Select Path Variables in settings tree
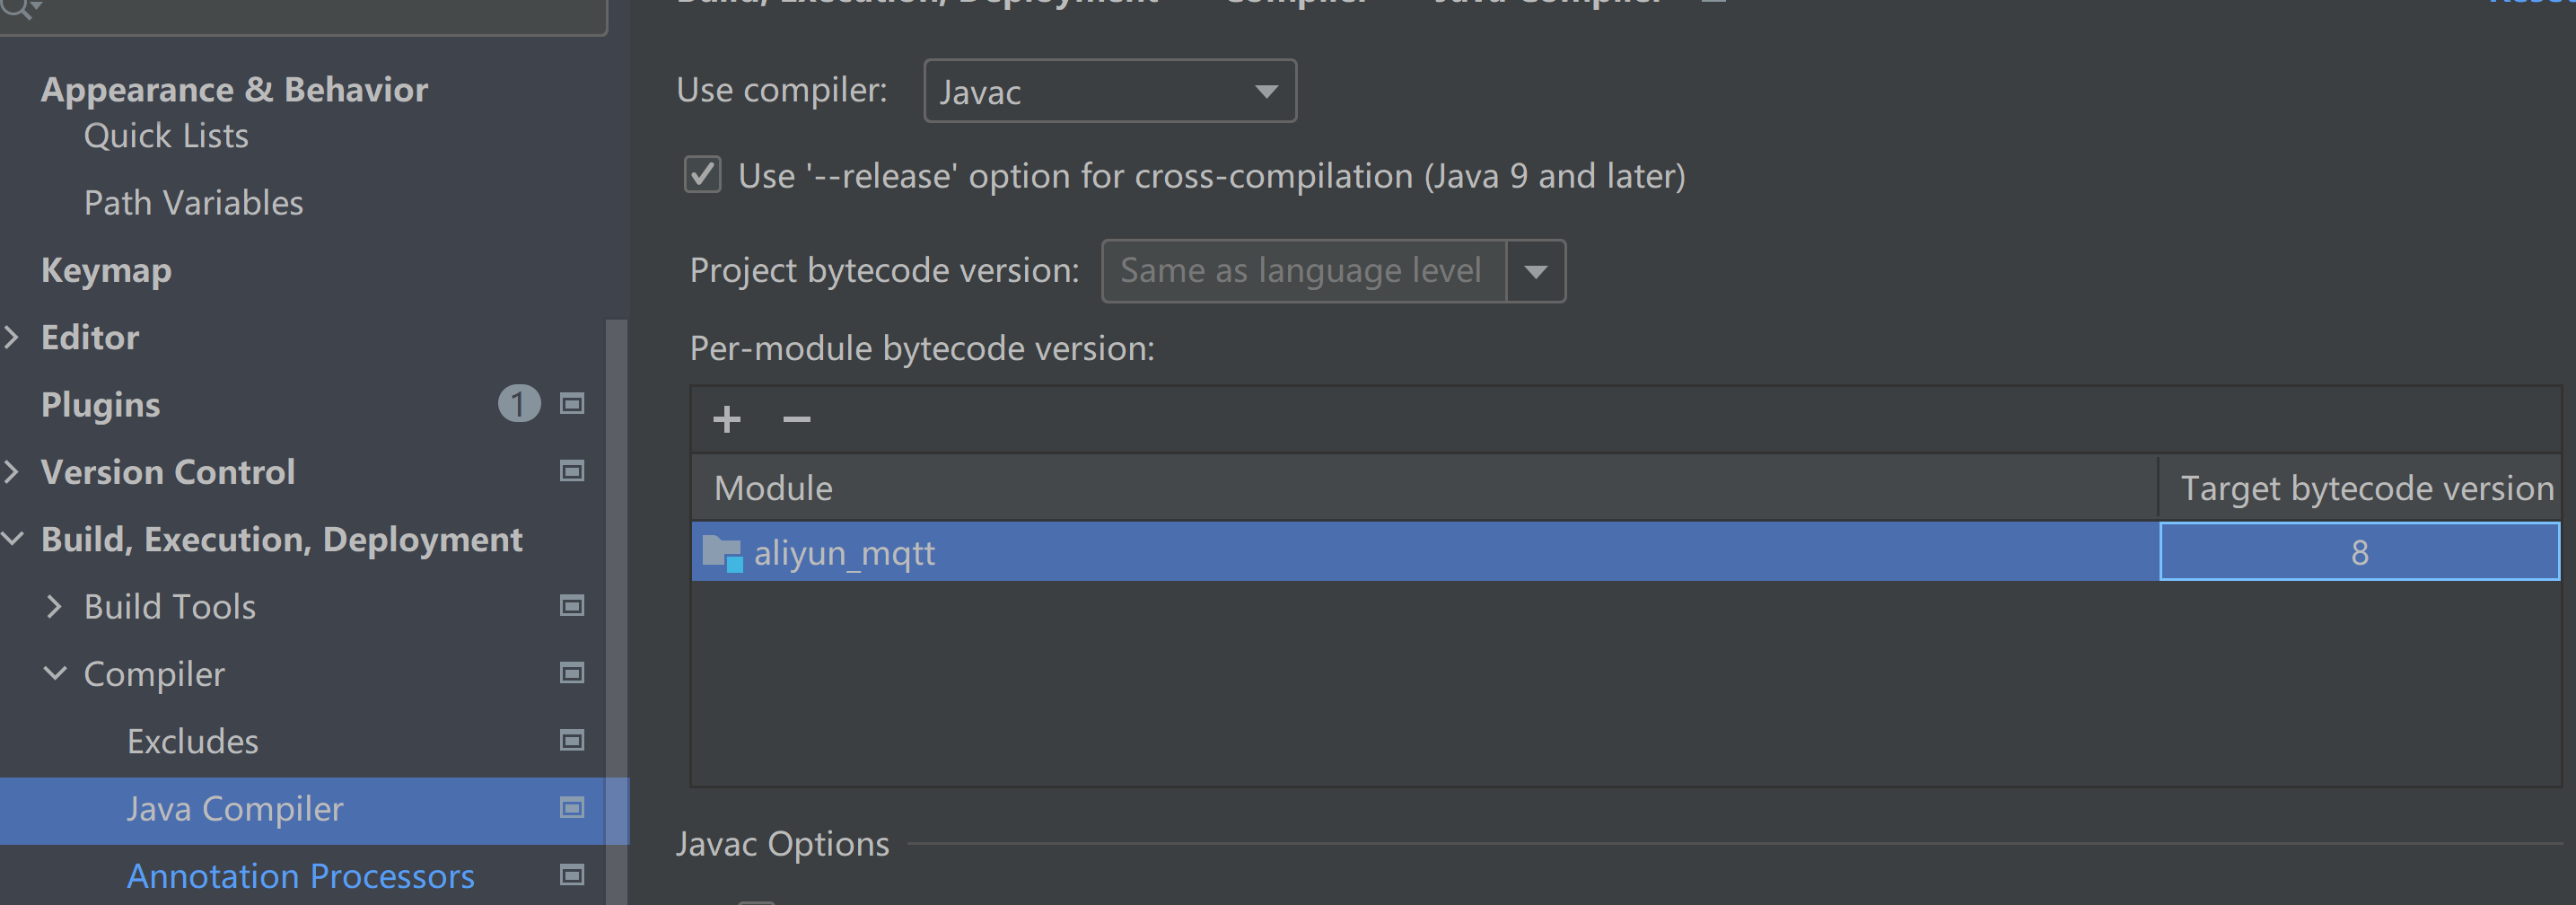The image size is (2576, 905). point(193,203)
